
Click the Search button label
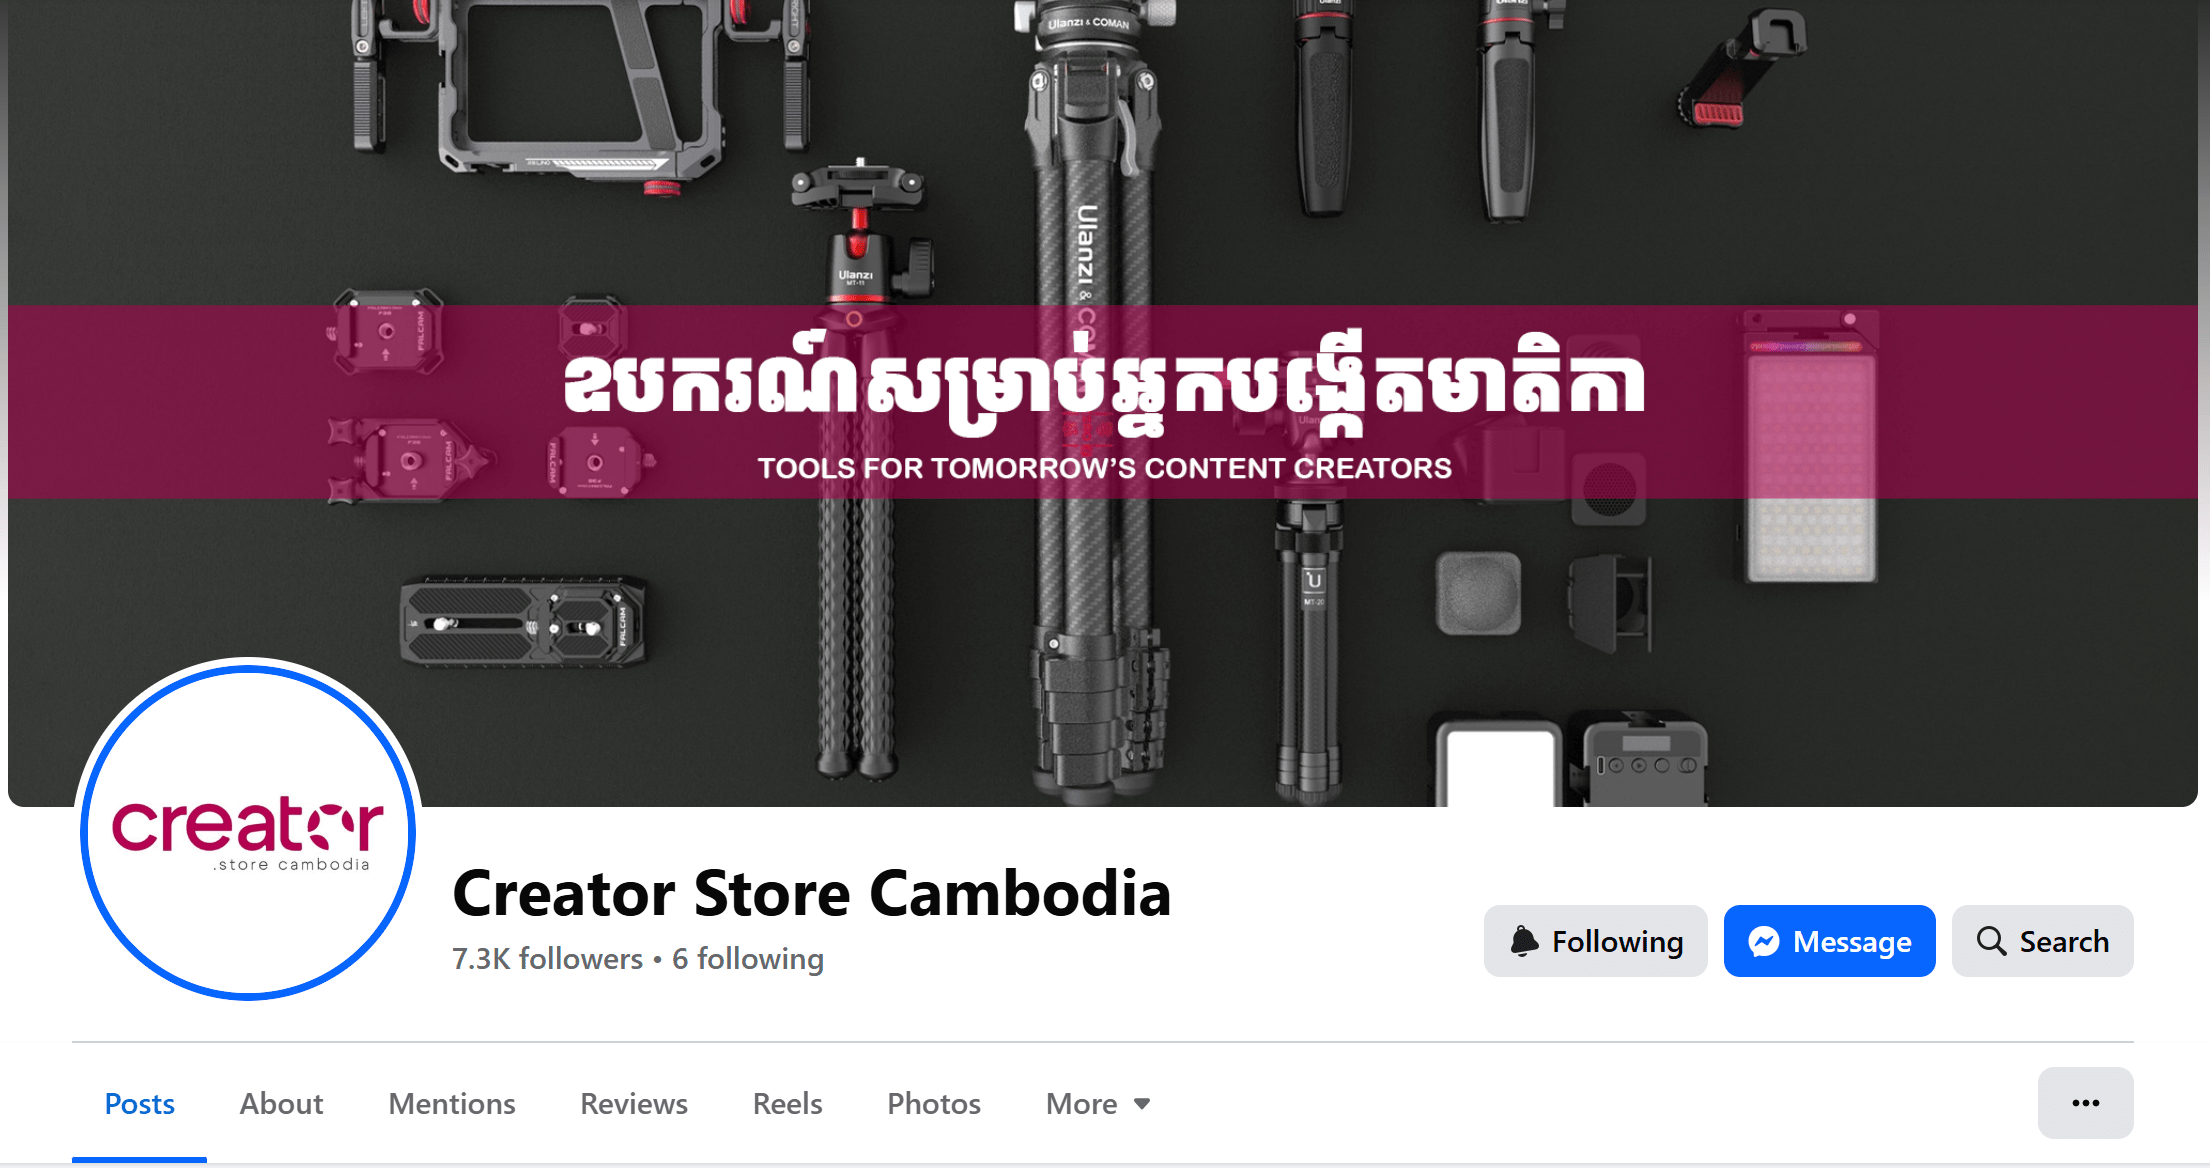tap(2064, 942)
